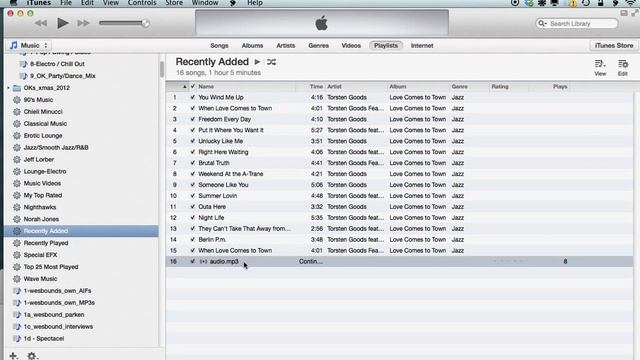
Task: Select the Jeff Lorber gear icon
Action: tap(17, 160)
